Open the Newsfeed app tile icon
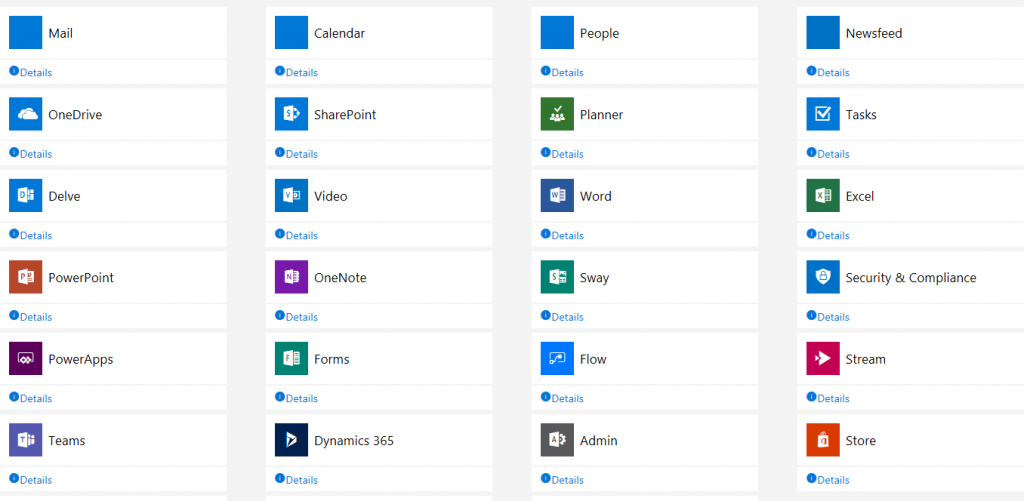Image resolution: width=1024 pixels, height=501 pixels. point(823,33)
